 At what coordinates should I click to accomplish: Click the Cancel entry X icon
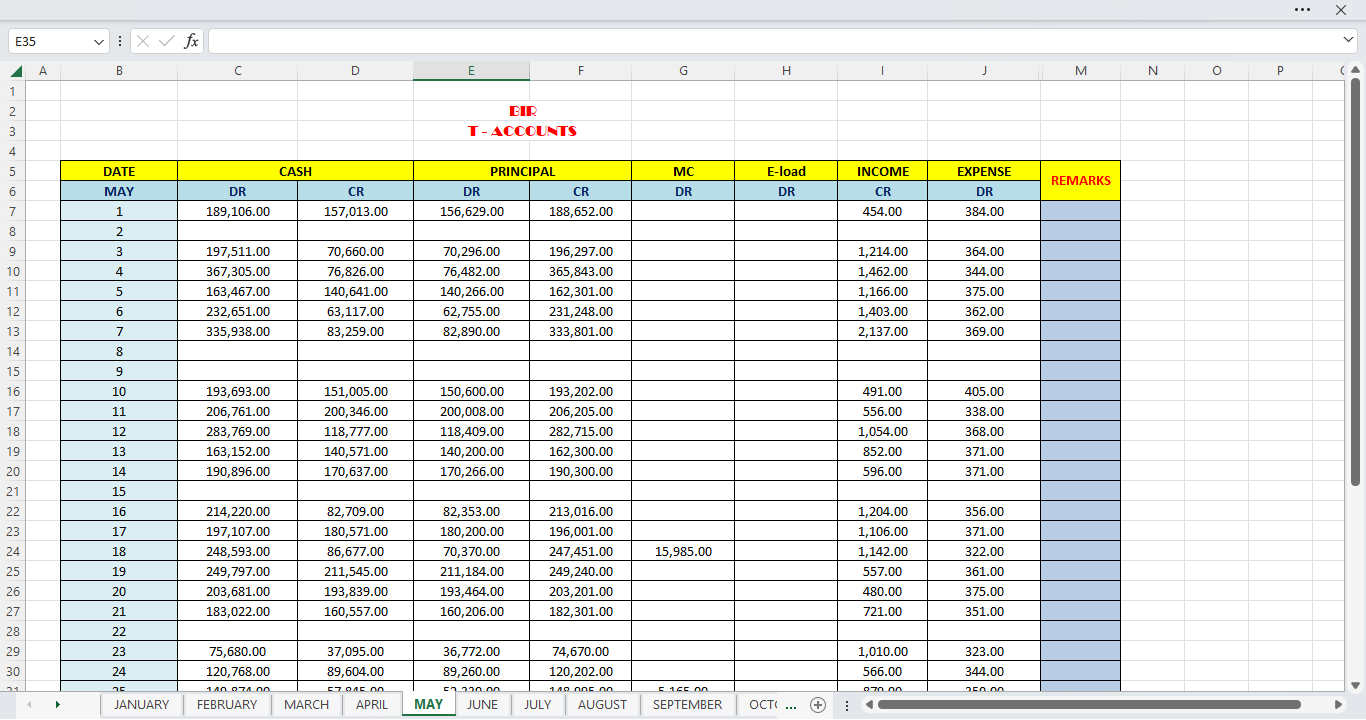coord(143,41)
